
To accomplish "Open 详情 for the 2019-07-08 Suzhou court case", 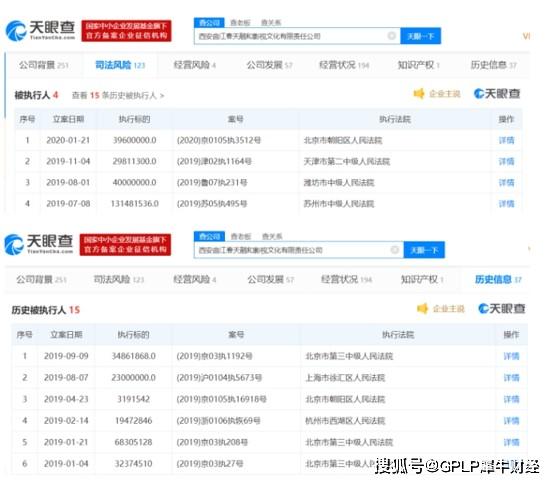I will [x=506, y=204].
